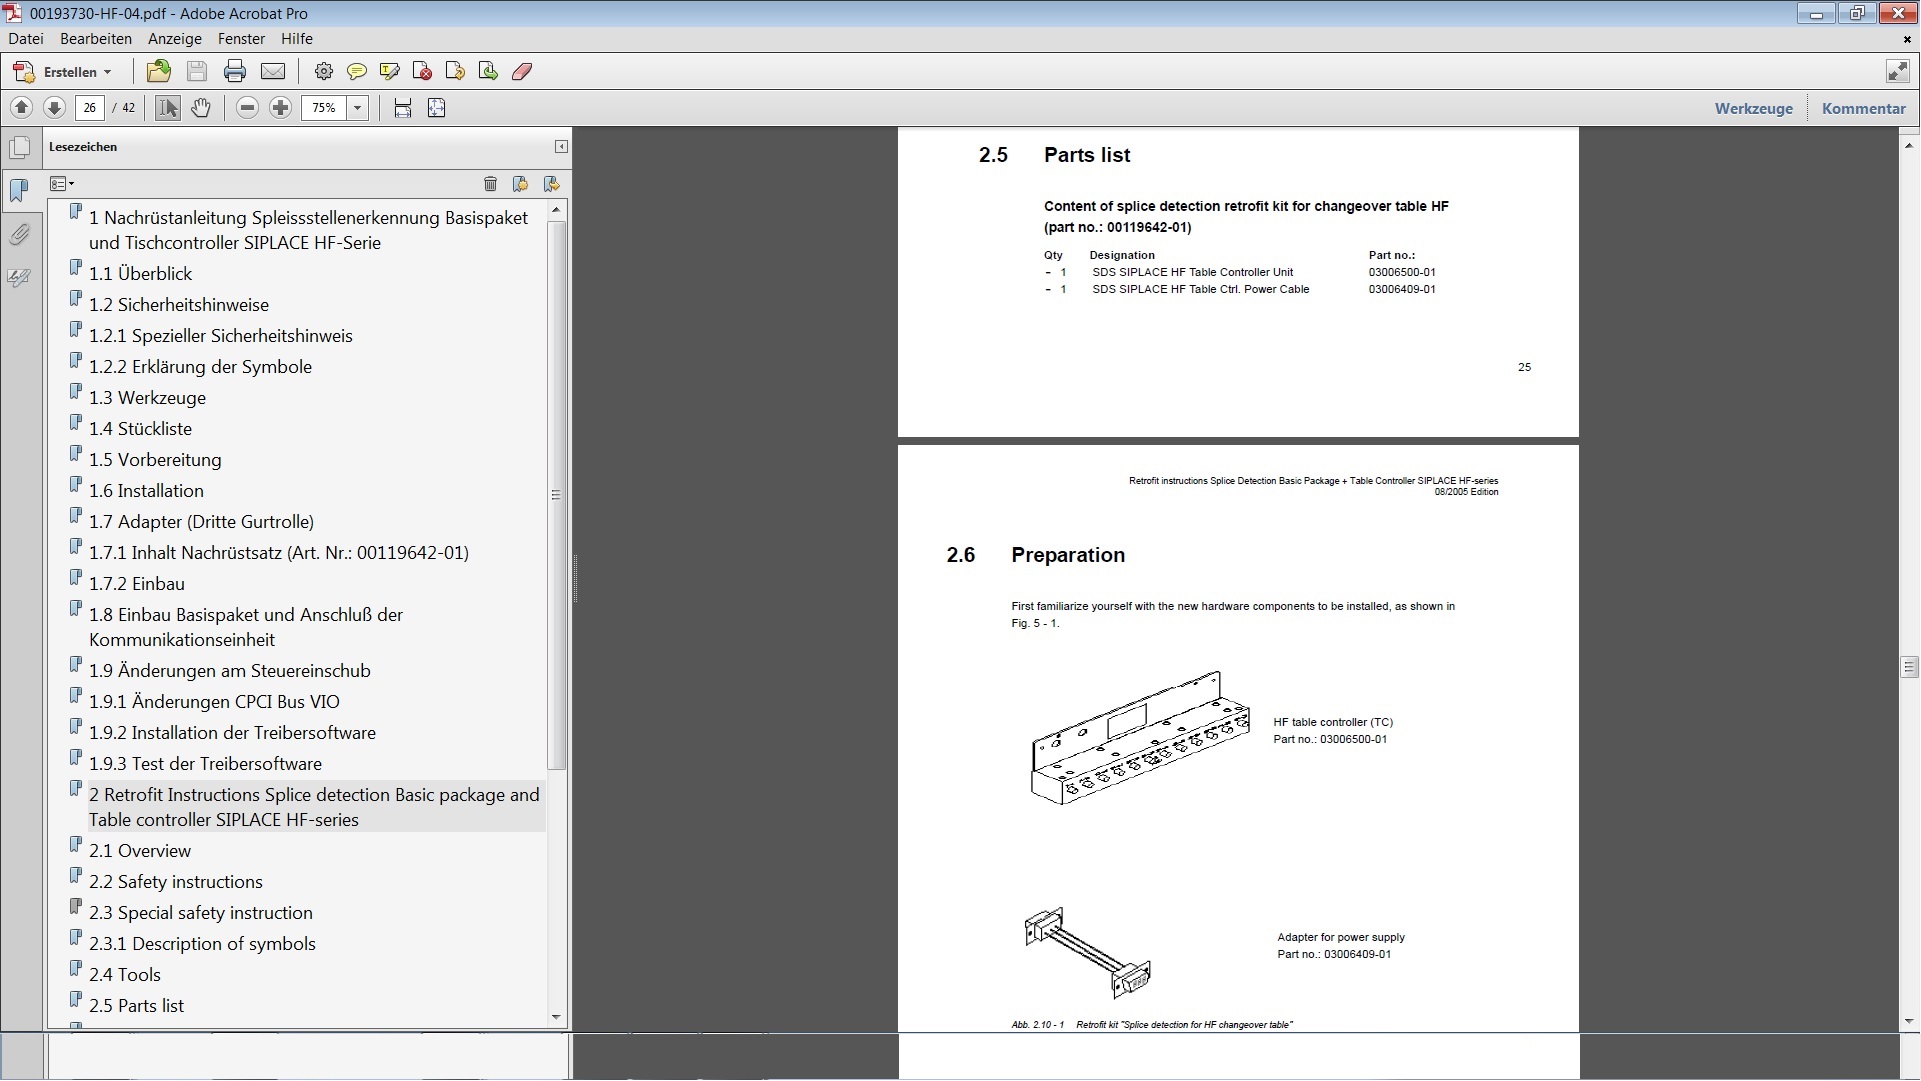Open the Werkzeuge pane
This screenshot has width=1921, height=1081.
tap(1753, 108)
